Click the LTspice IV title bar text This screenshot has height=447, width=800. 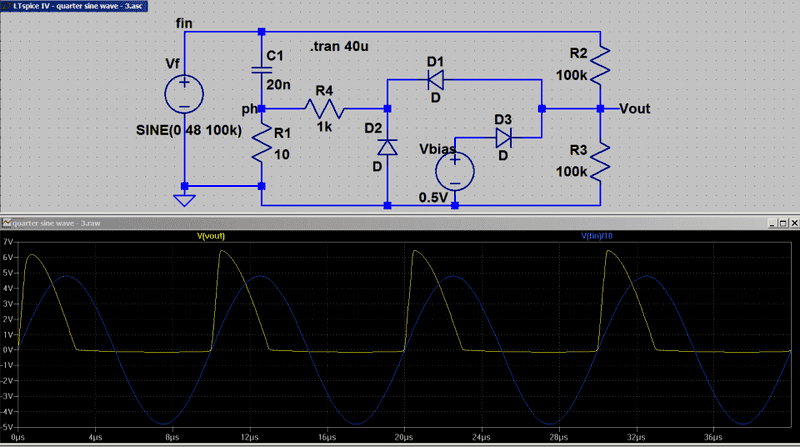click(78, 6)
